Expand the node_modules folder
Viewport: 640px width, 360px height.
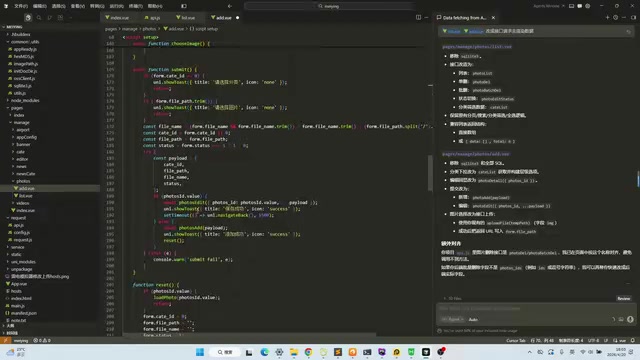pos(24,100)
